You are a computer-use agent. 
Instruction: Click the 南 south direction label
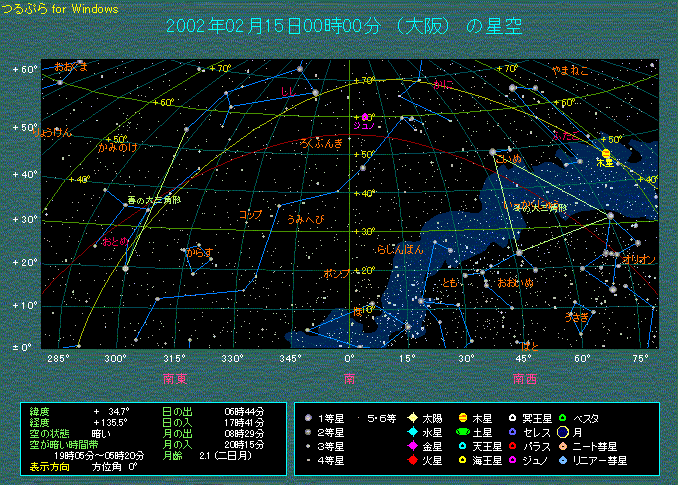coord(349,378)
